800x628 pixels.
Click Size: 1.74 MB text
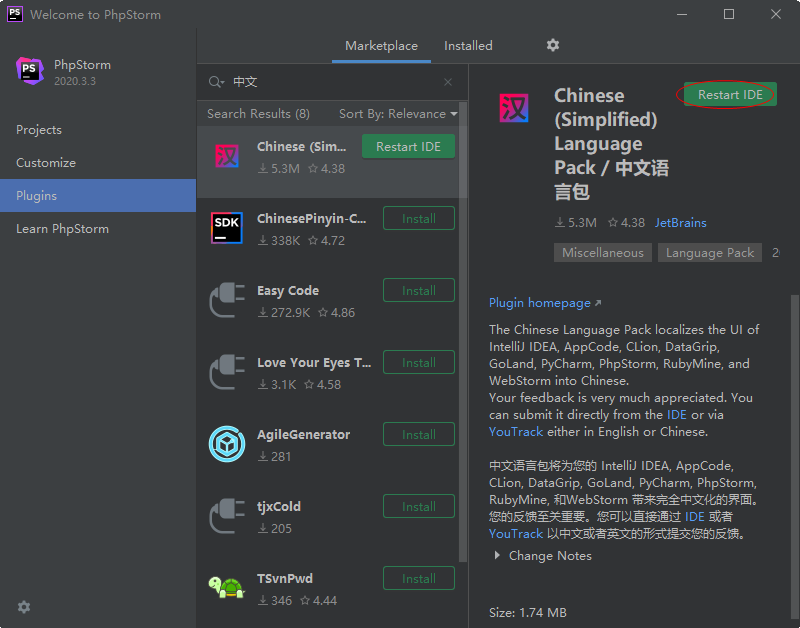point(528,612)
